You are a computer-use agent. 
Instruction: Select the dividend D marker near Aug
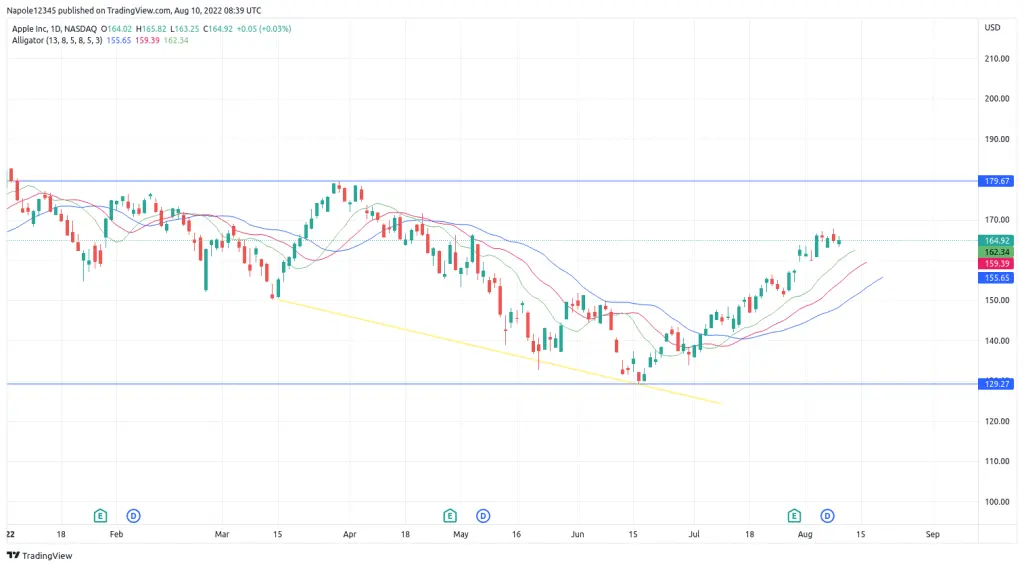827,516
